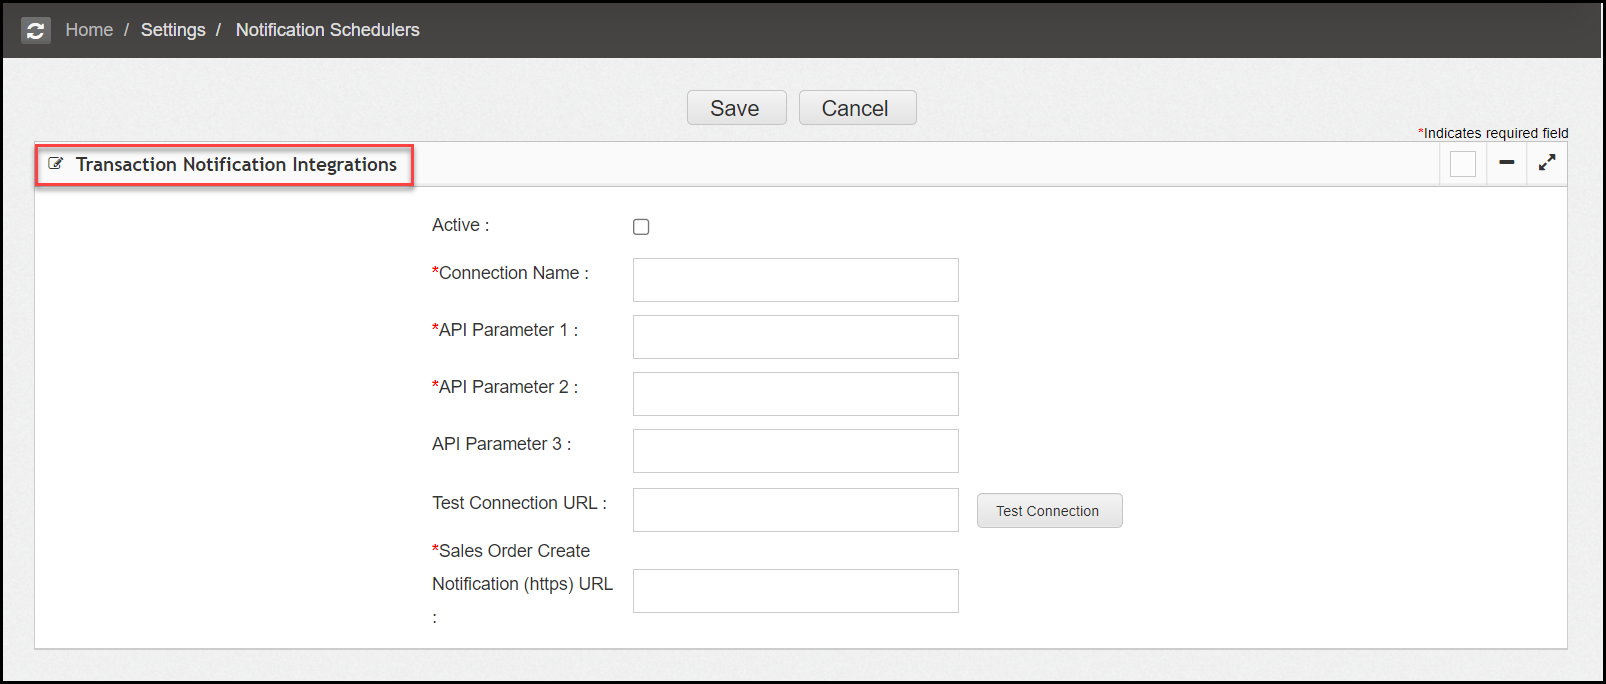Expand the panel to full screen

tap(1546, 163)
